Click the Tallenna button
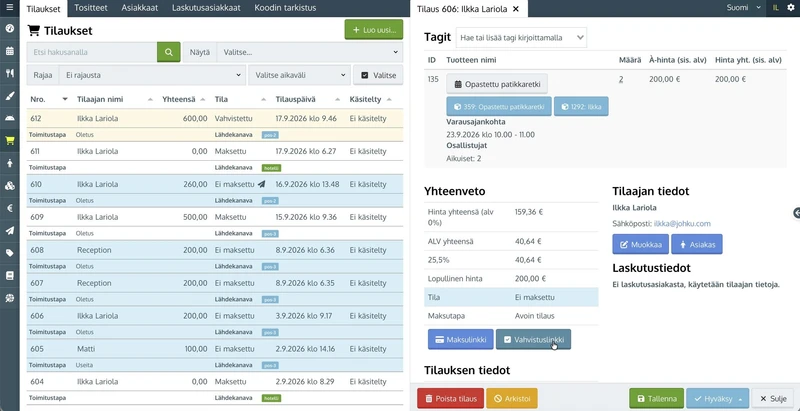 click(x=657, y=399)
